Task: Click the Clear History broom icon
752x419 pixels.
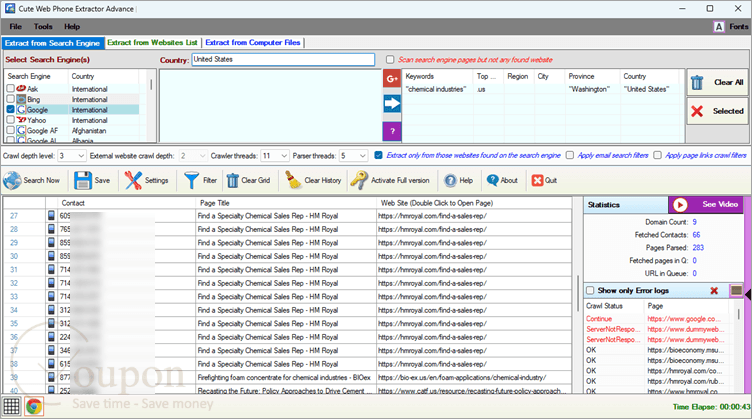Action: 293,181
